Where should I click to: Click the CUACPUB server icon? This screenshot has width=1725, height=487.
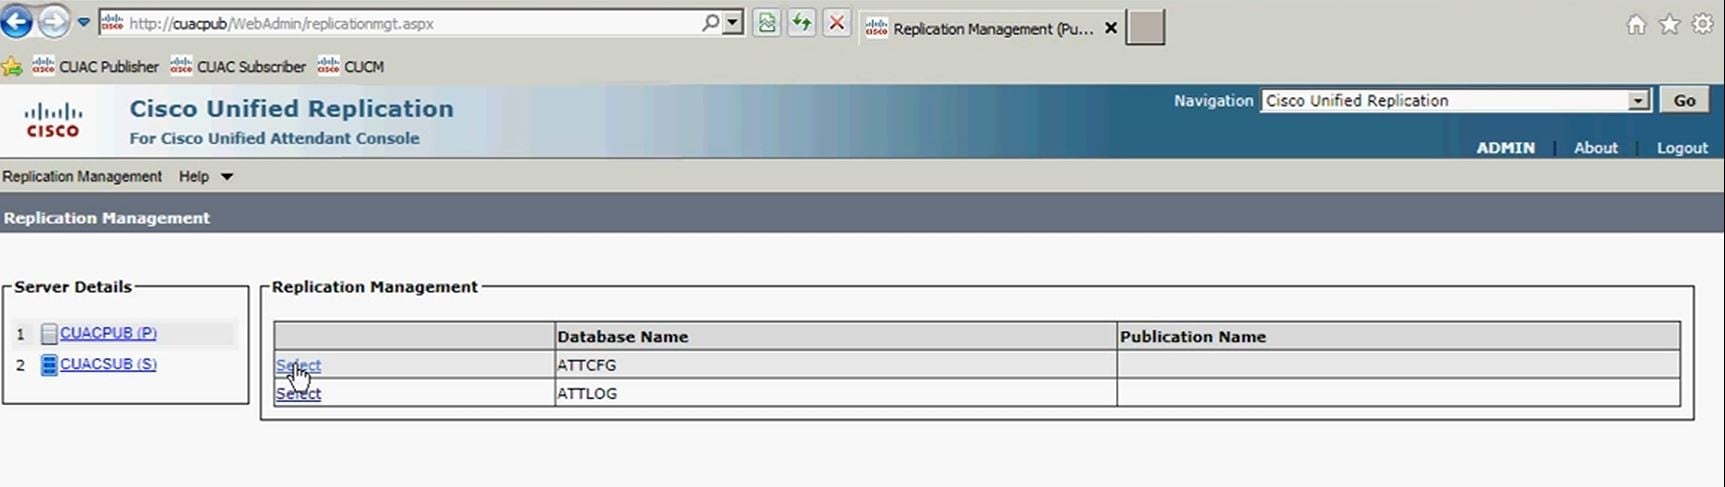(49, 334)
